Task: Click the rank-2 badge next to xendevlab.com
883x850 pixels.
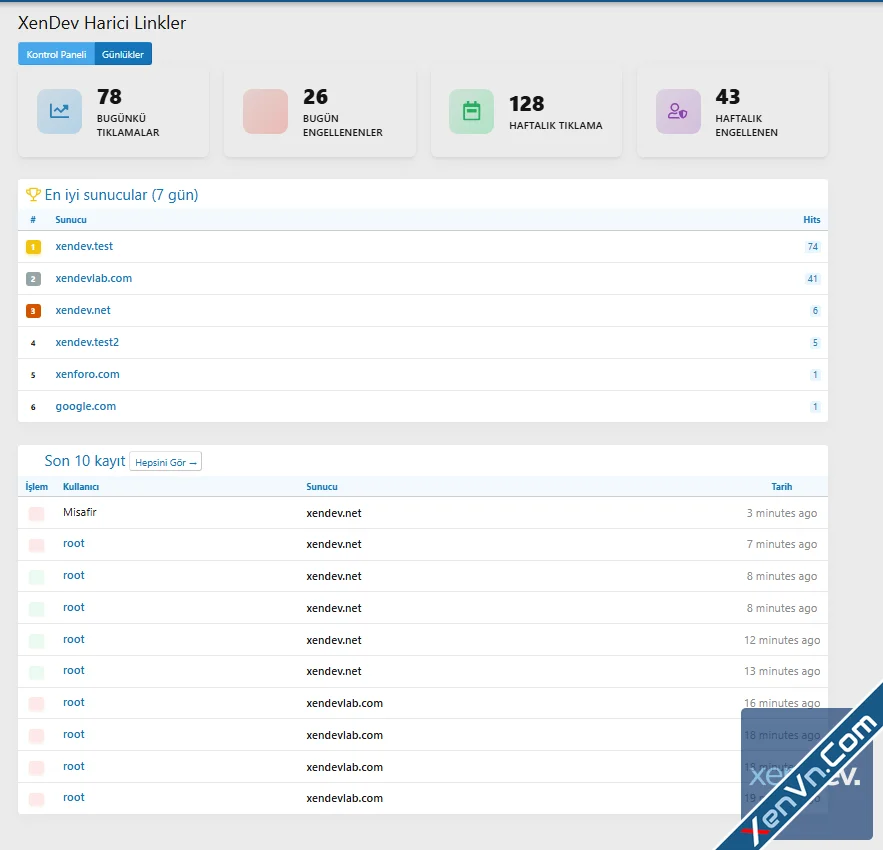Action: point(33,278)
